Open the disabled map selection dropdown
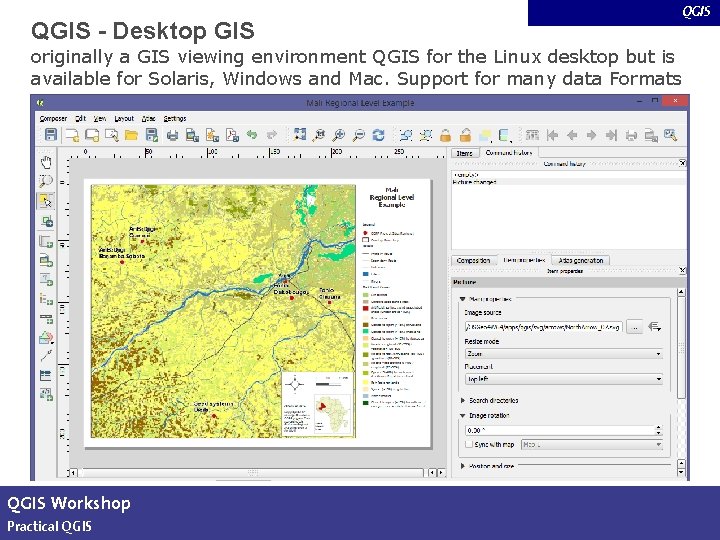The image size is (720, 540). (x=592, y=444)
